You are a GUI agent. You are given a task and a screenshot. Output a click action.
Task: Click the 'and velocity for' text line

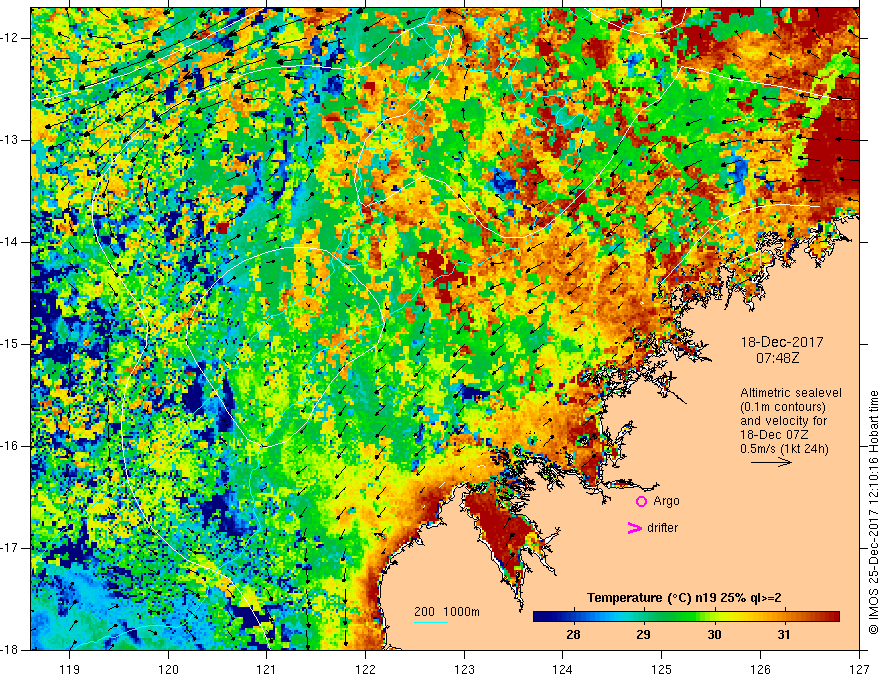[783, 421]
